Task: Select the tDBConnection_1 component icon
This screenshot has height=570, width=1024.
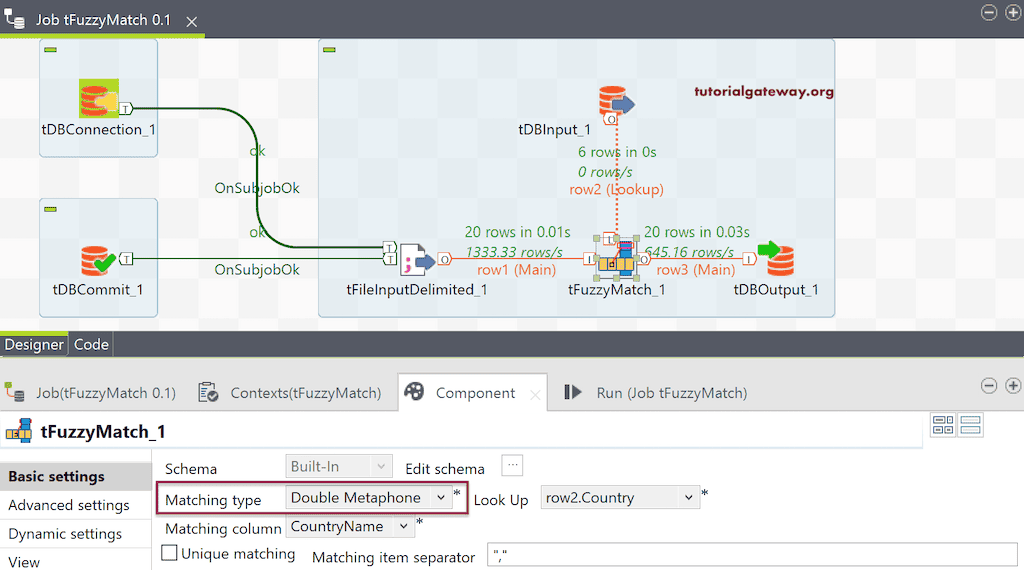Action: tap(99, 99)
